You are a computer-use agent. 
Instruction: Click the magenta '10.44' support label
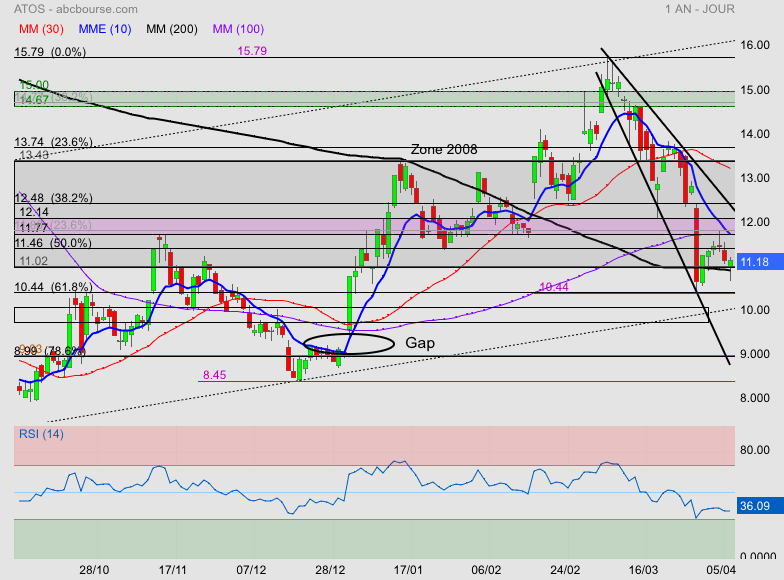click(x=554, y=286)
